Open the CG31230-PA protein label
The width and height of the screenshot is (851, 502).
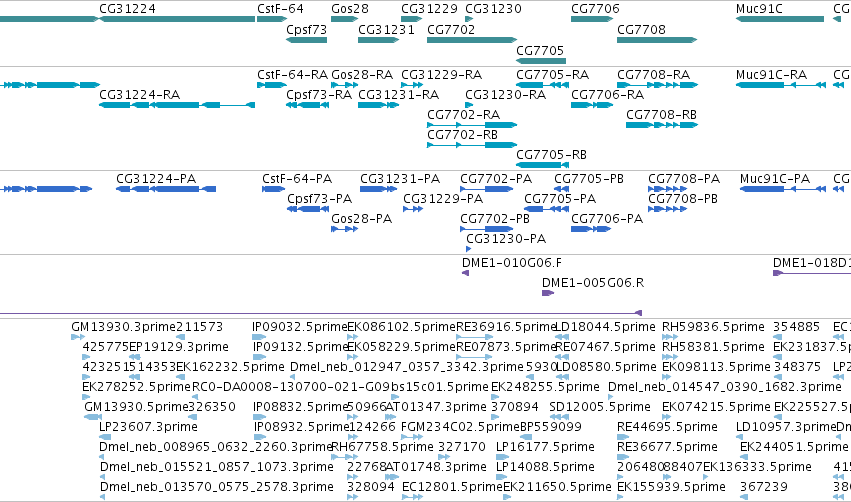[506, 239]
